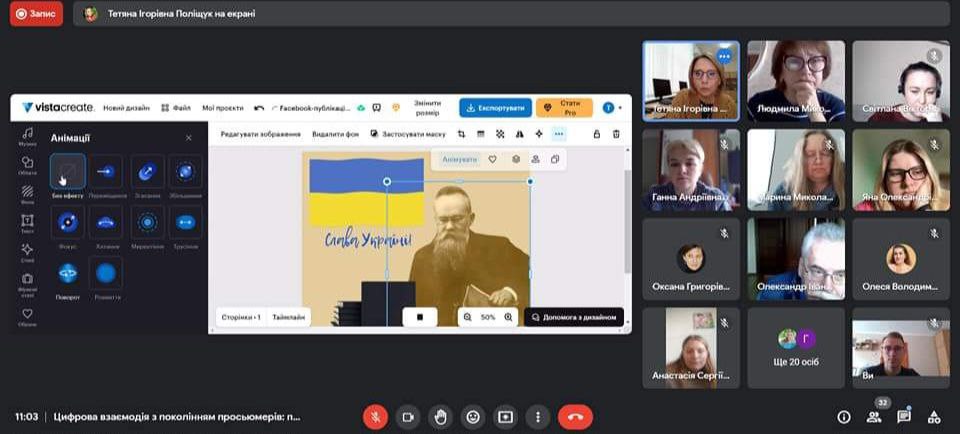Viewport: 960px width, 434px height.
Task: Click the zoom-in magnifier next to 50%
Action: pos(508,317)
